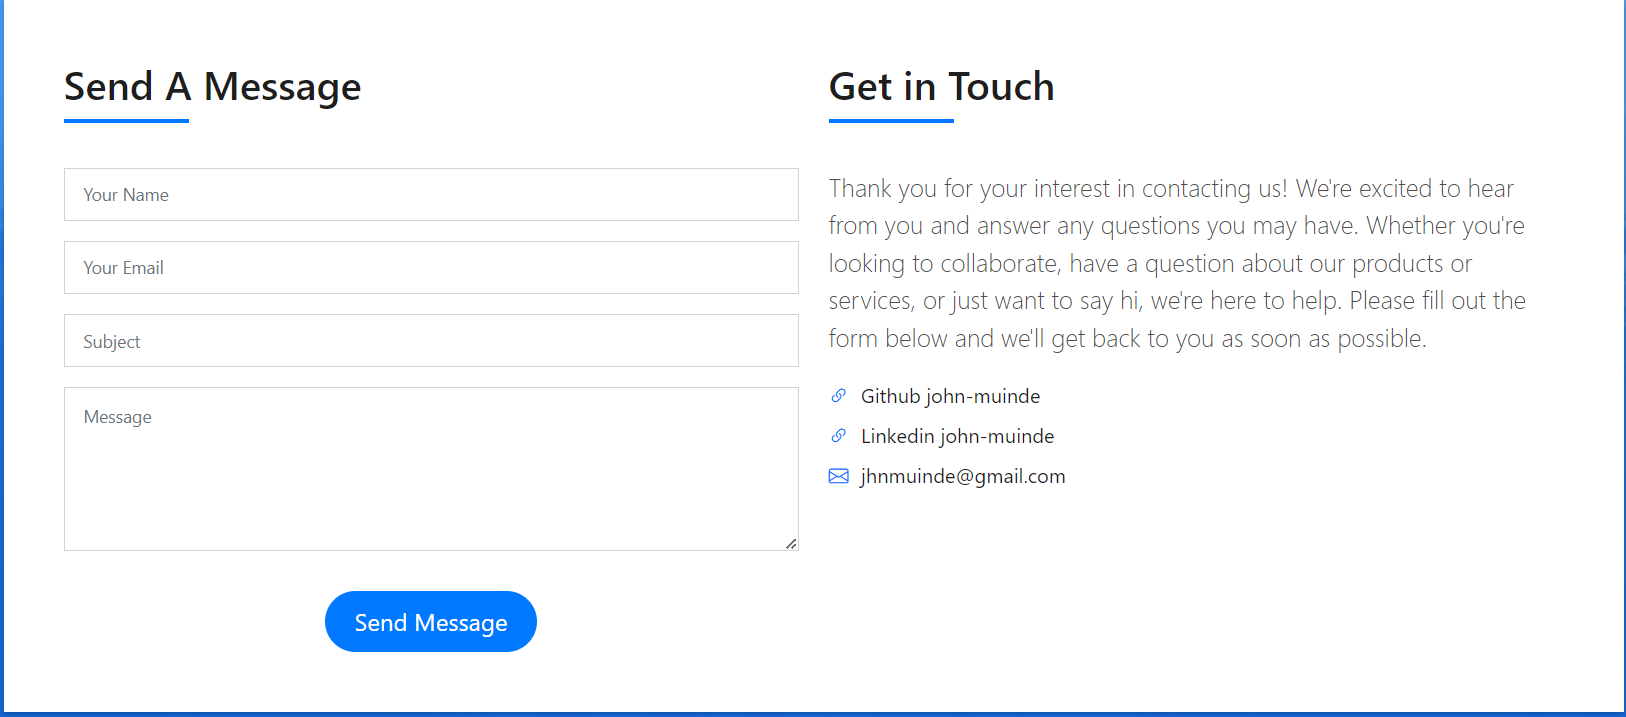Click the chain link icon beside Github
Image resolution: width=1626 pixels, height=717 pixels.
pyautogui.click(x=838, y=396)
